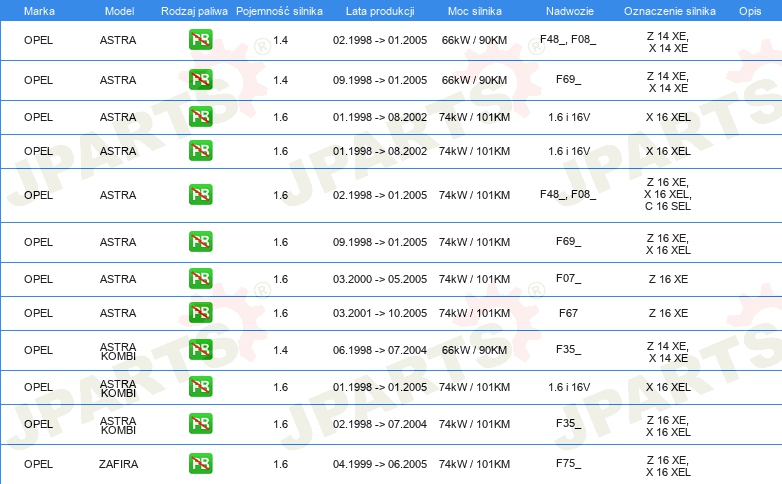Image resolution: width=782 pixels, height=484 pixels.
Task: Click body code F69_ in the 1.6 row
Action: 569,242
